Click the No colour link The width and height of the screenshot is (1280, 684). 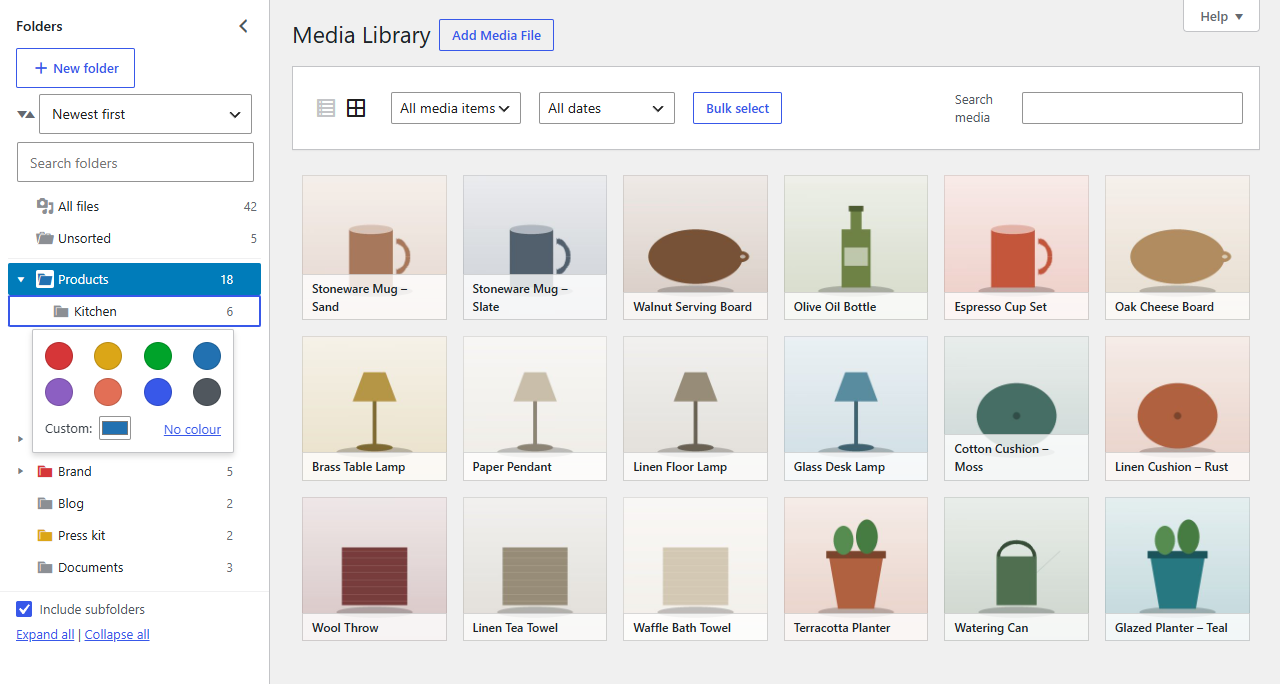tap(192, 429)
